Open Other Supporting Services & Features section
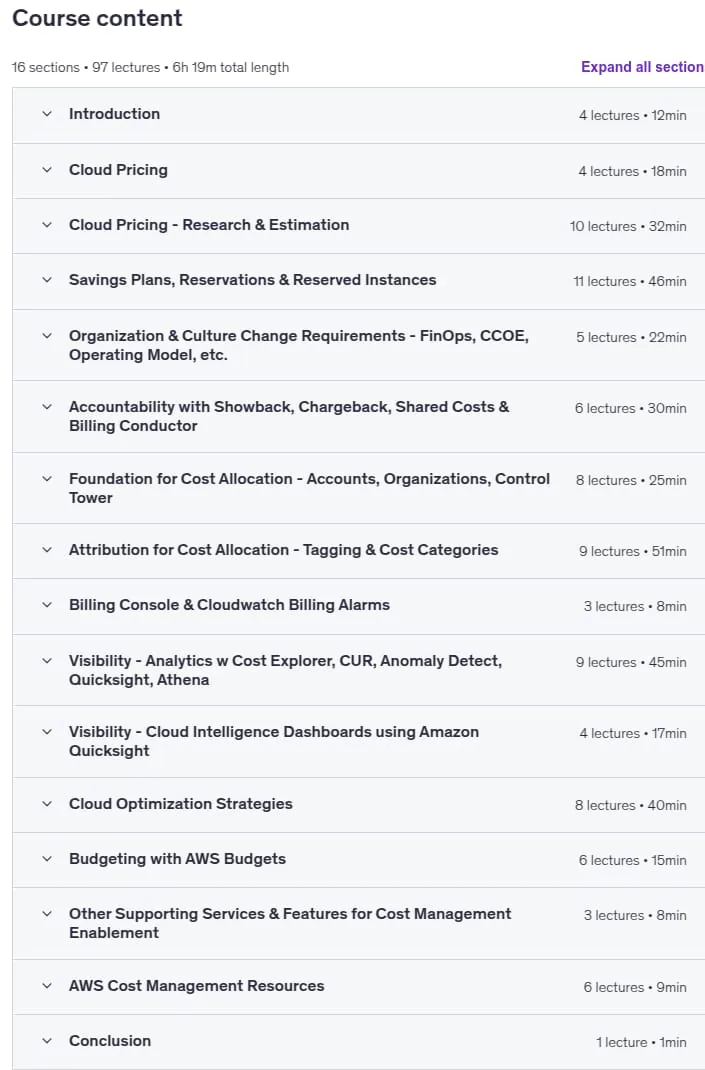Viewport: 705px width, 1070px height. pos(290,923)
